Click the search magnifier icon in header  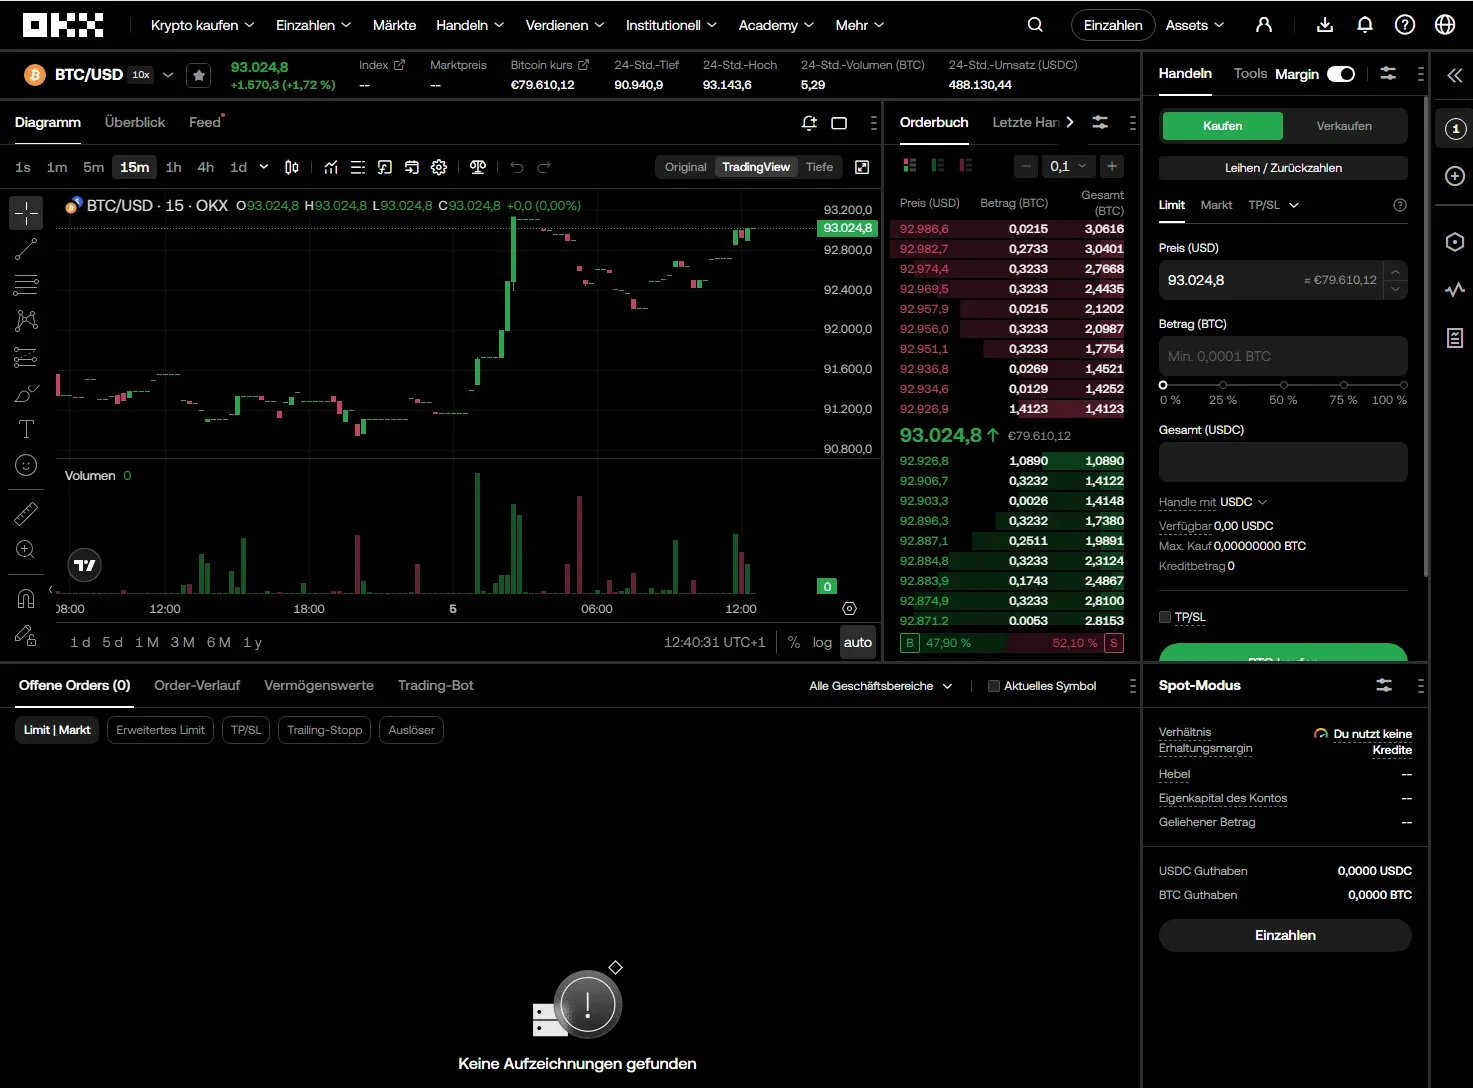click(1035, 25)
